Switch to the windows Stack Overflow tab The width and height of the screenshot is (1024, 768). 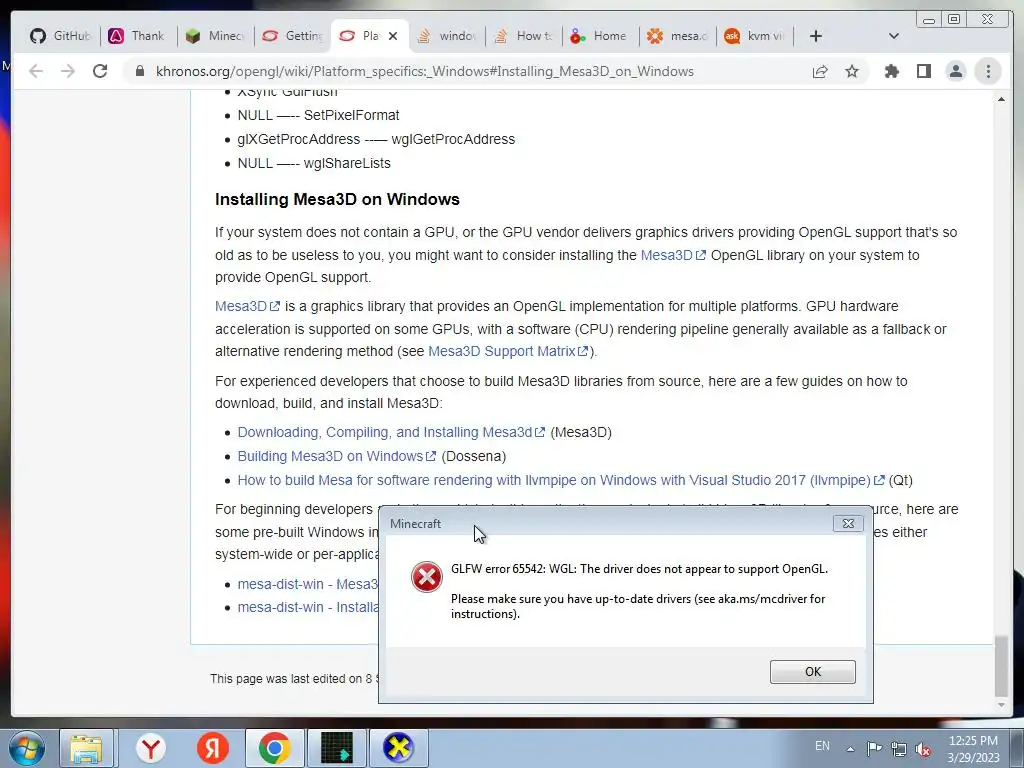(447, 36)
